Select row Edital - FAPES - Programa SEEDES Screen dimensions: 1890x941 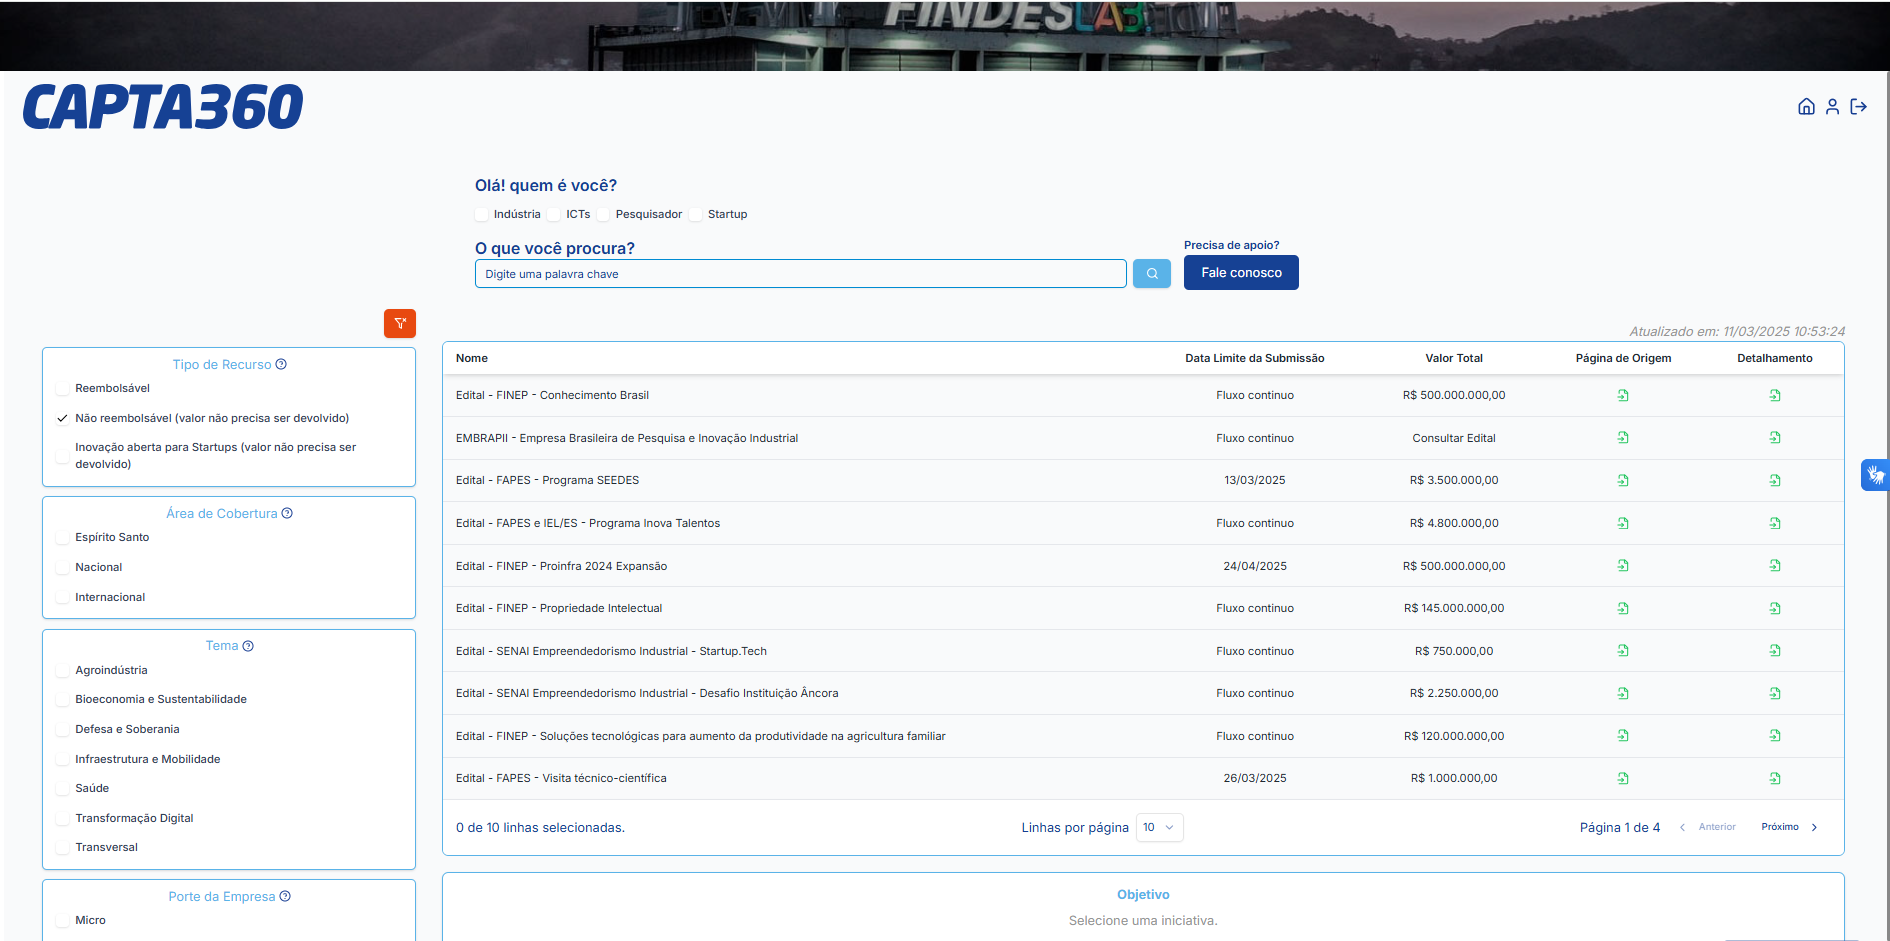[1143, 481]
